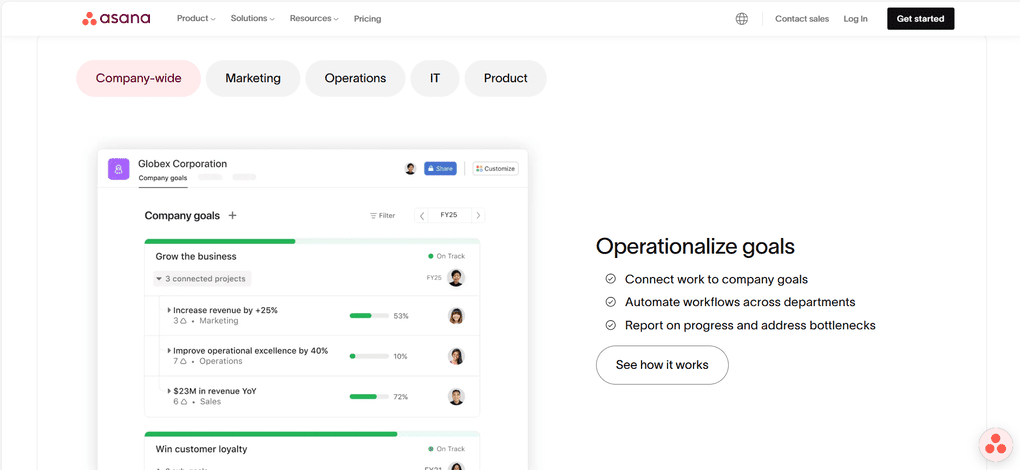Click the Win customer loyalty goal title
This screenshot has height=470, width=1020.
201,449
